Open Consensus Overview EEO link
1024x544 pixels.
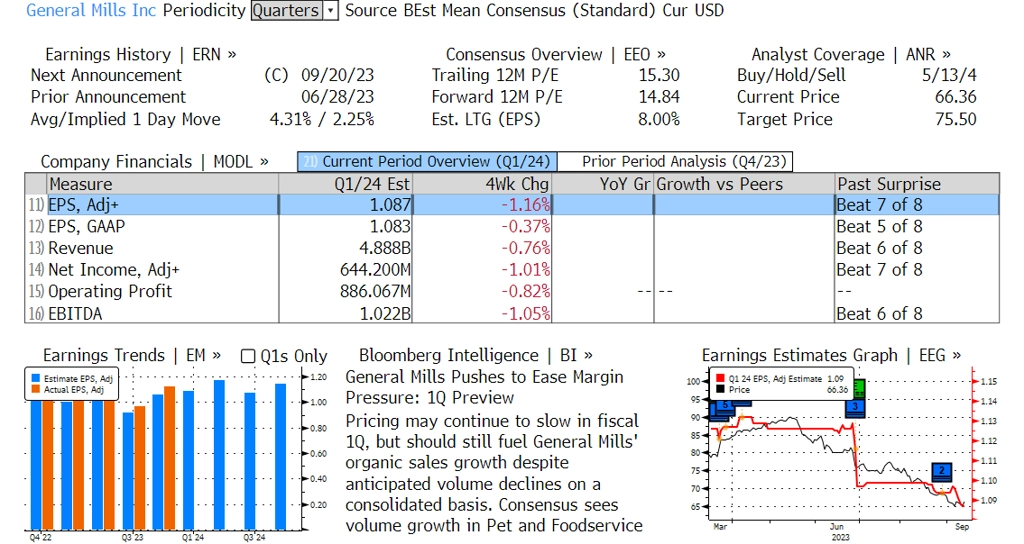pos(556,55)
